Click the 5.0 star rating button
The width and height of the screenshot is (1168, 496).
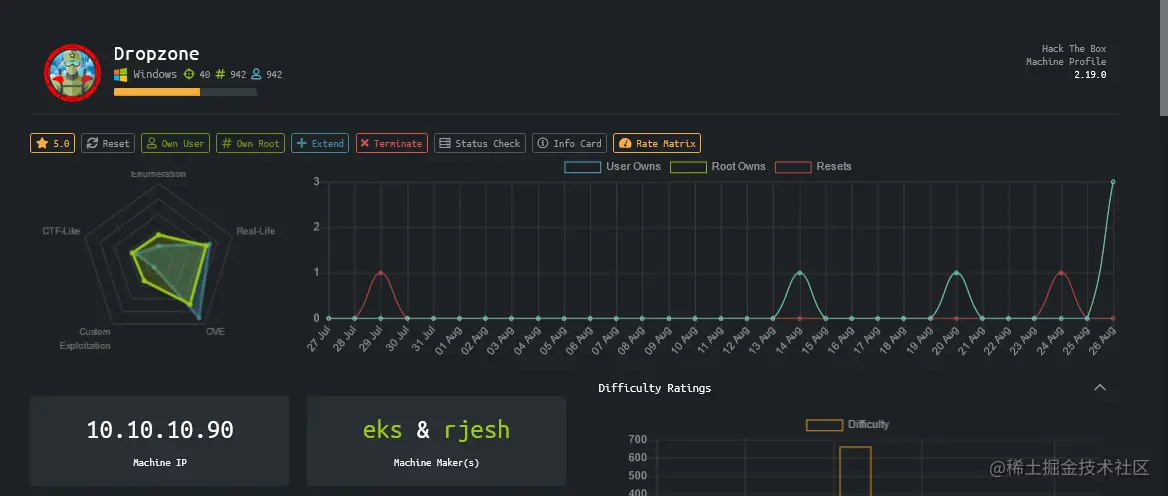pyautogui.click(x=52, y=143)
